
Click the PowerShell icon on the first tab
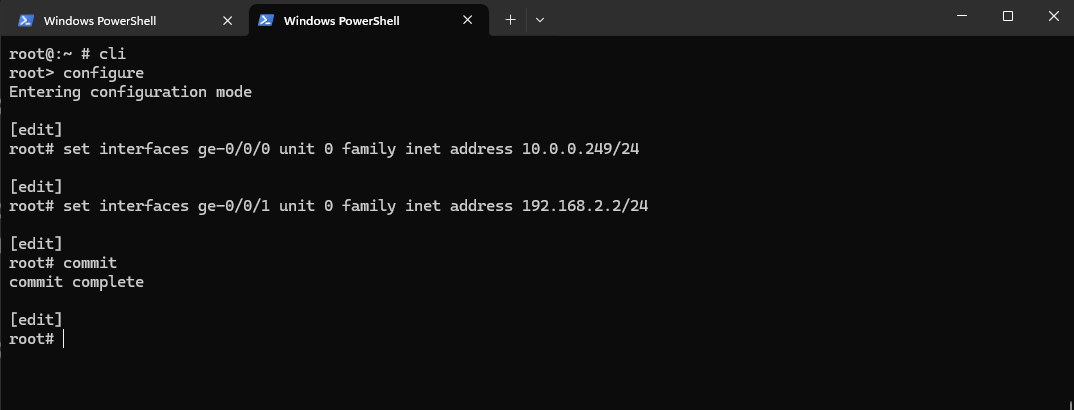point(26,21)
